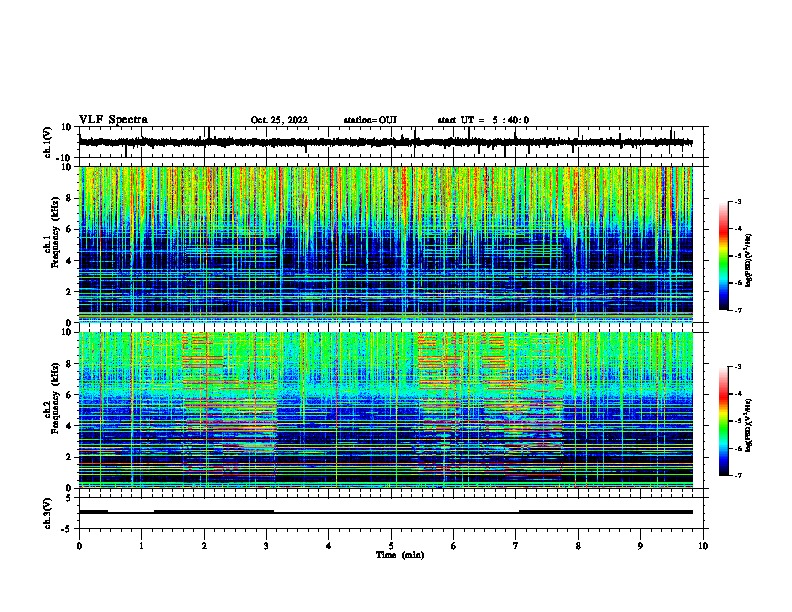
Task: Click the ch.1 spectrogram color scale bar
Action: tap(724, 255)
